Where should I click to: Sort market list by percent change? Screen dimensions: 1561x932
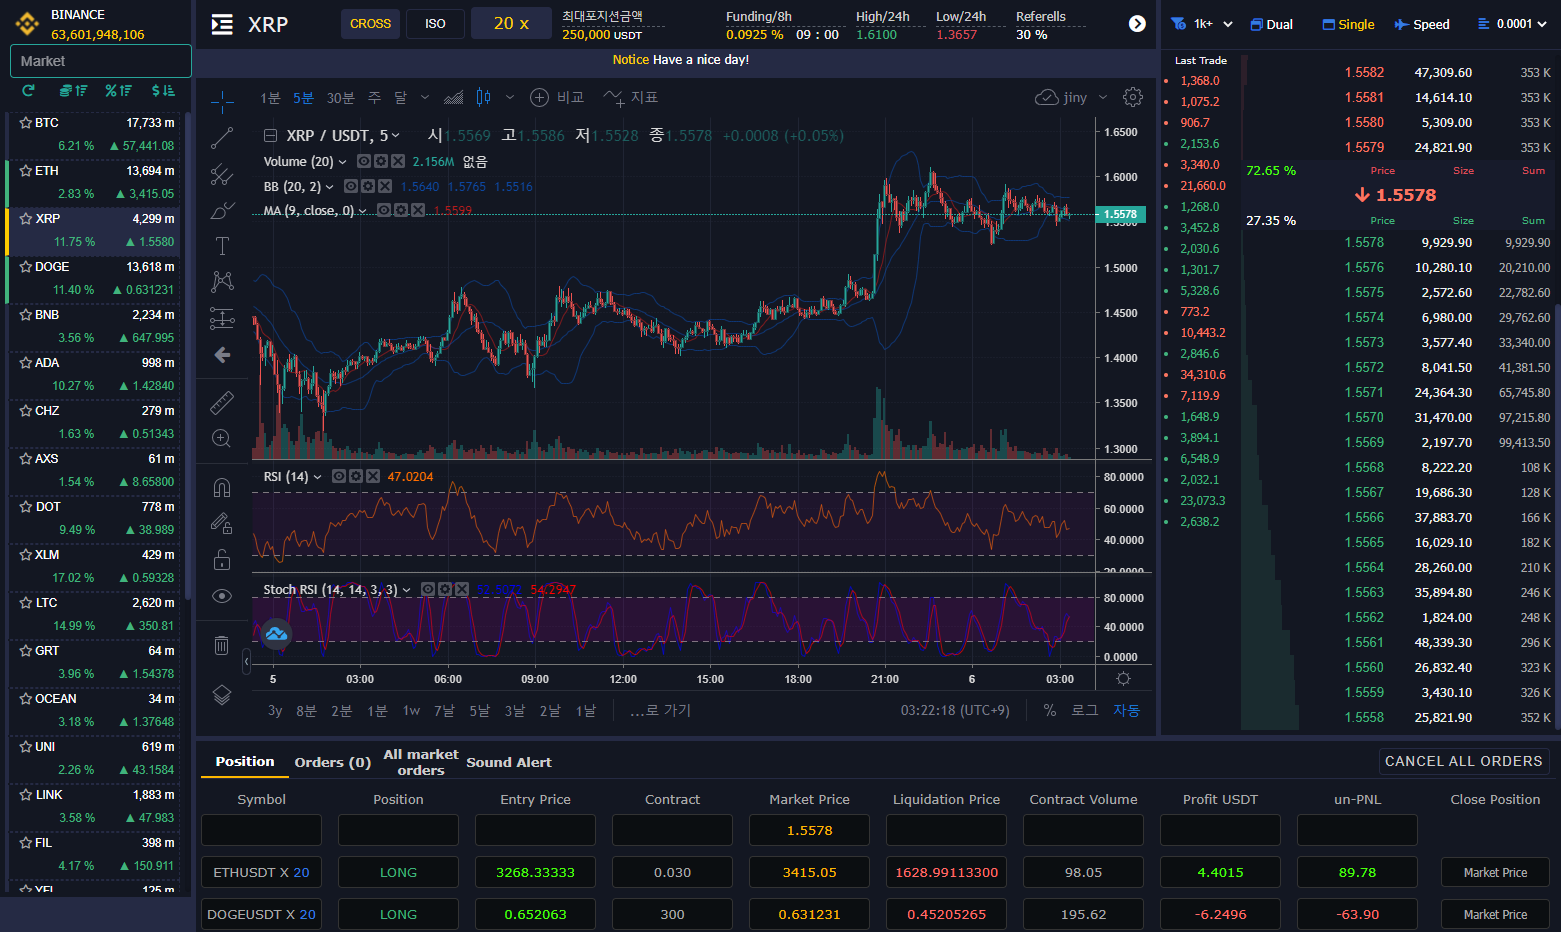pos(118,91)
